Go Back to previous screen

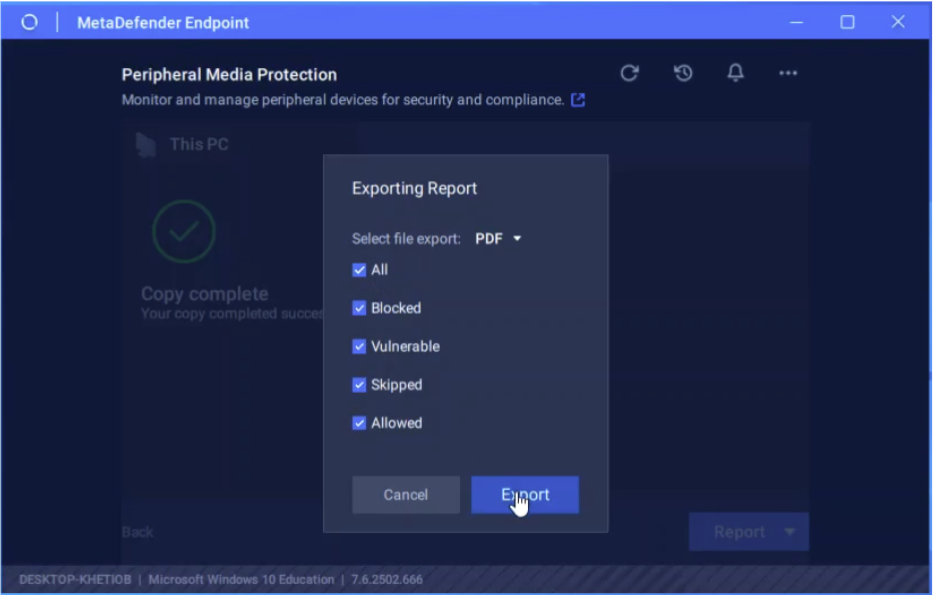pyautogui.click(x=138, y=532)
